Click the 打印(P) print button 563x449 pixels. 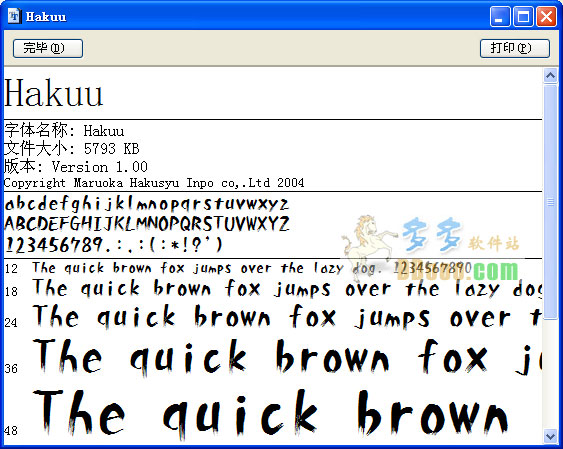pos(515,48)
